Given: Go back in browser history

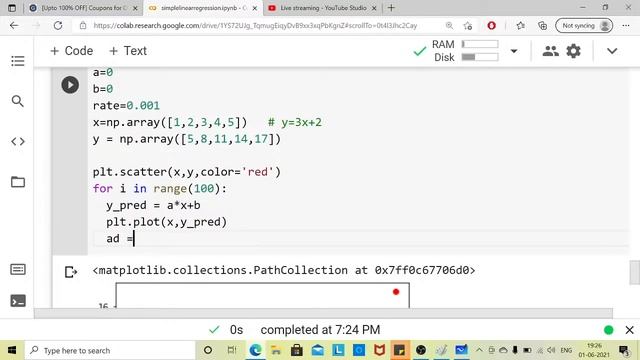Looking at the screenshot, I should tap(14, 25).
